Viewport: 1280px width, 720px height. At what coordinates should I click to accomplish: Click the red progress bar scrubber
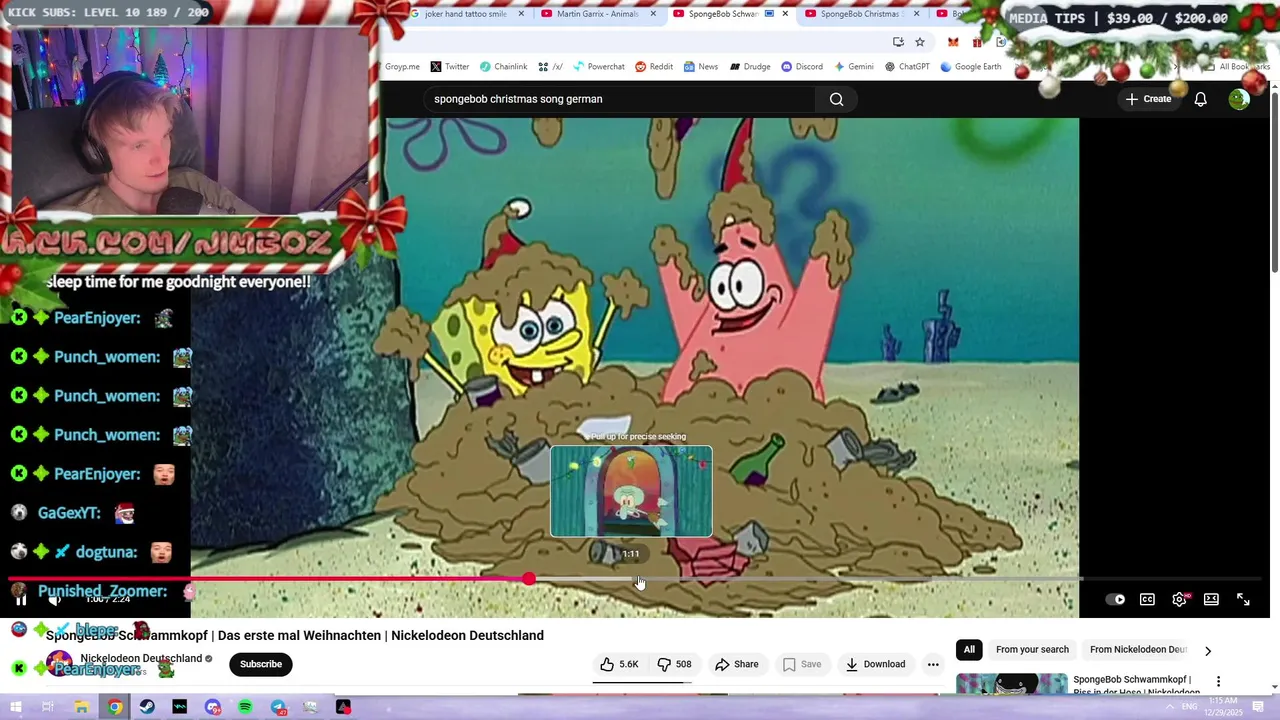click(528, 579)
